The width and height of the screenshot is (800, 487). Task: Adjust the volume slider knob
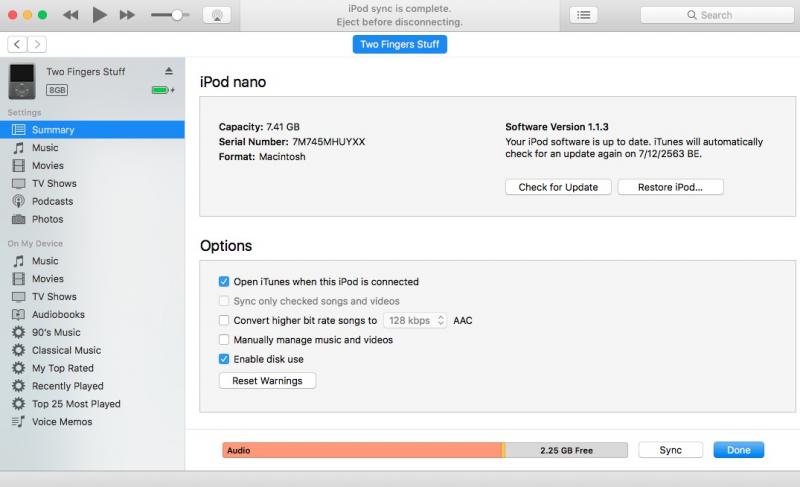click(x=177, y=15)
